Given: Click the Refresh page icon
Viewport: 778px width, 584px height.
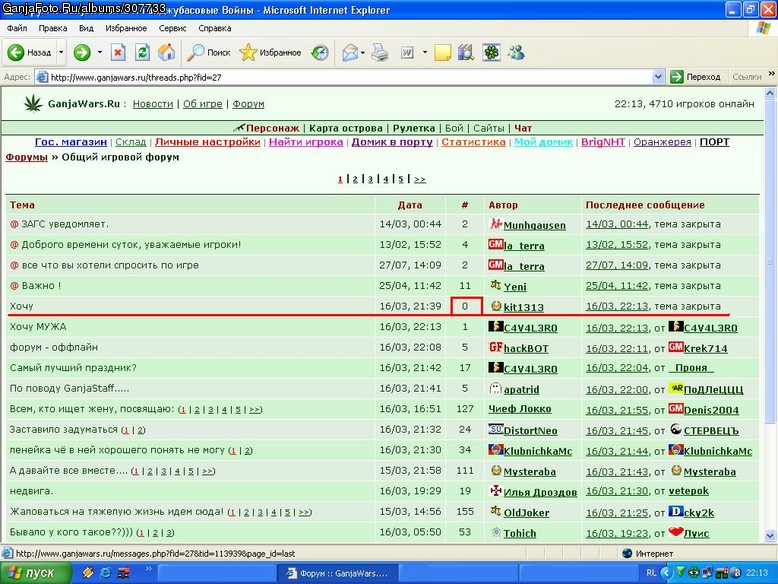Looking at the screenshot, I should [142, 52].
